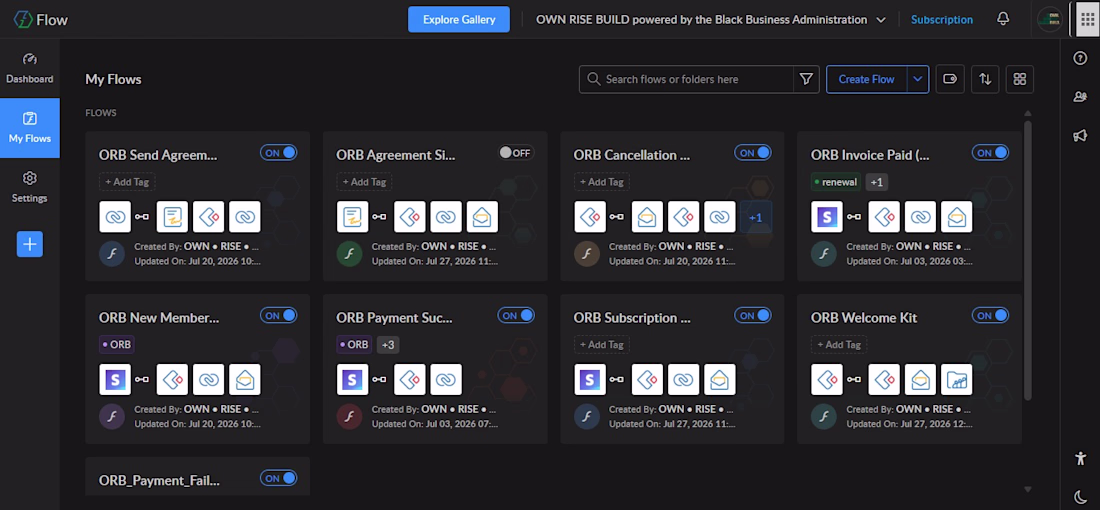Disable ORB New Member flow
This screenshot has height=510, width=1100.
point(279,316)
